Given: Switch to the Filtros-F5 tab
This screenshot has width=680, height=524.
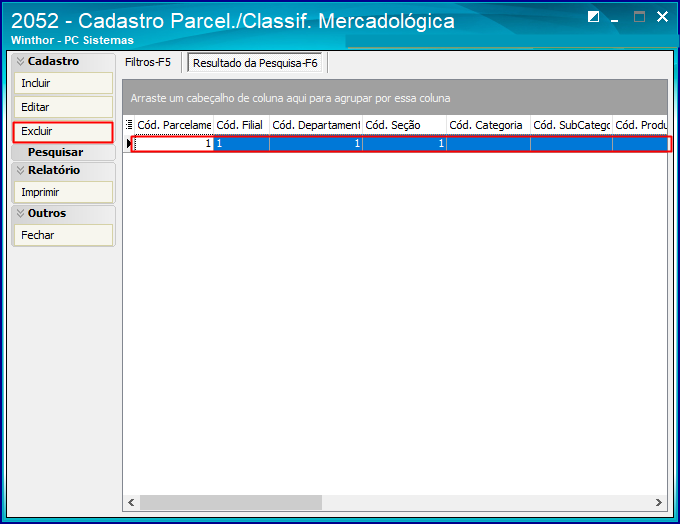Looking at the screenshot, I should click(148, 62).
